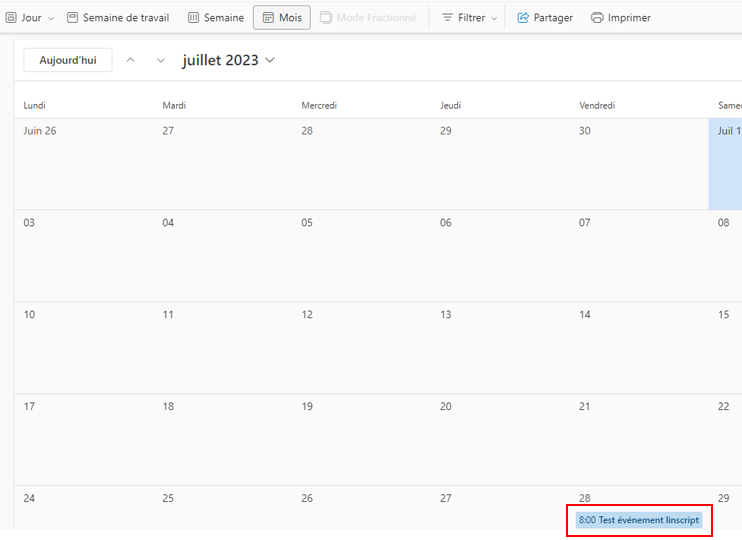742x540 pixels.
Task: Go to next month with down chevron
Action: [161, 60]
